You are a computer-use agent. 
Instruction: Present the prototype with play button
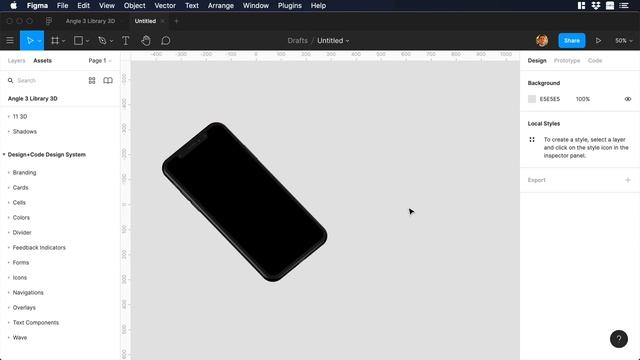coord(598,40)
